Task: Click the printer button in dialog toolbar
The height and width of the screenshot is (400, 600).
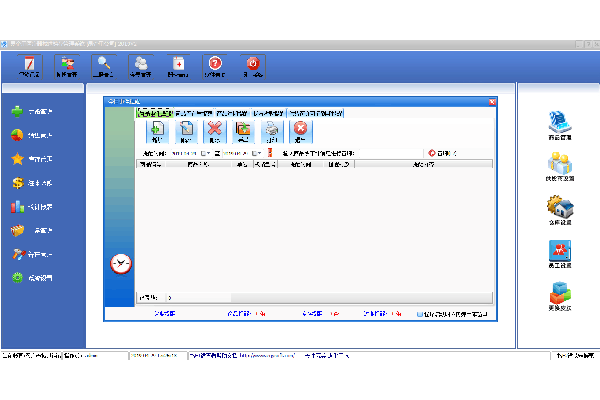Action: tap(272, 132)
